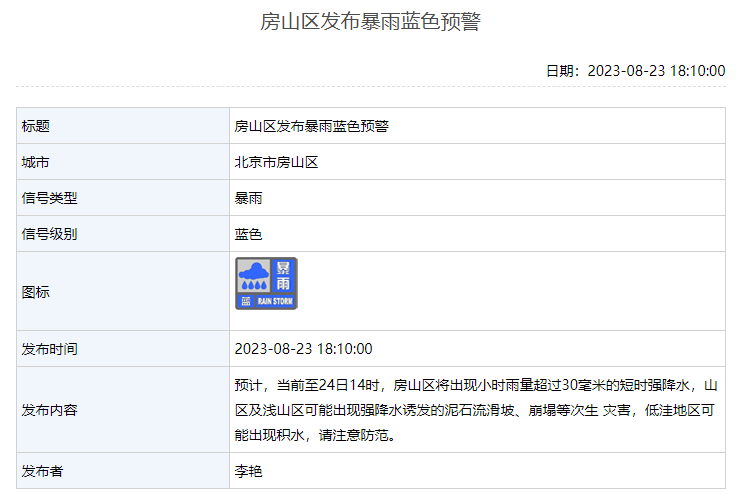Click the 北京市房山区 city value

click(276, 162)
